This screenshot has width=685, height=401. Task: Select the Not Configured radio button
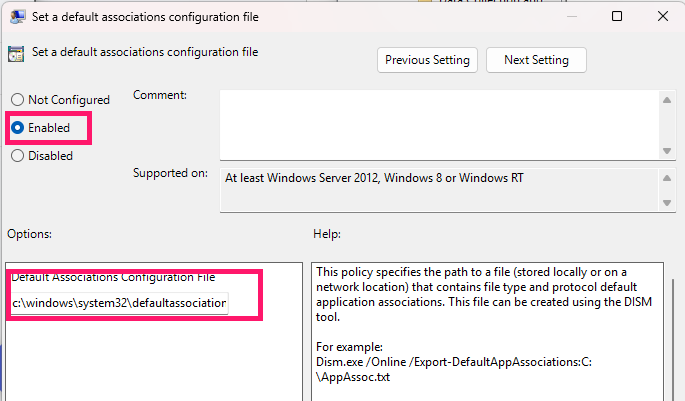click(60, 100)
